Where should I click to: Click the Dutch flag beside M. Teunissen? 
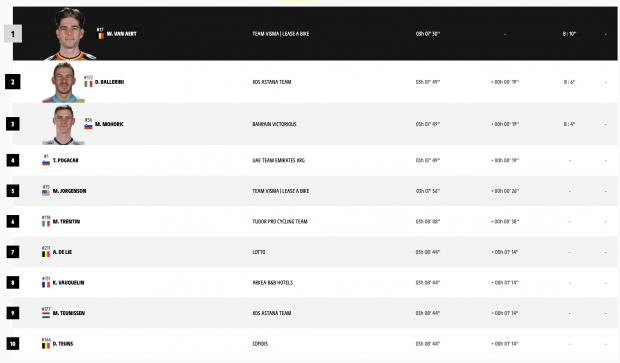point(46,315)
